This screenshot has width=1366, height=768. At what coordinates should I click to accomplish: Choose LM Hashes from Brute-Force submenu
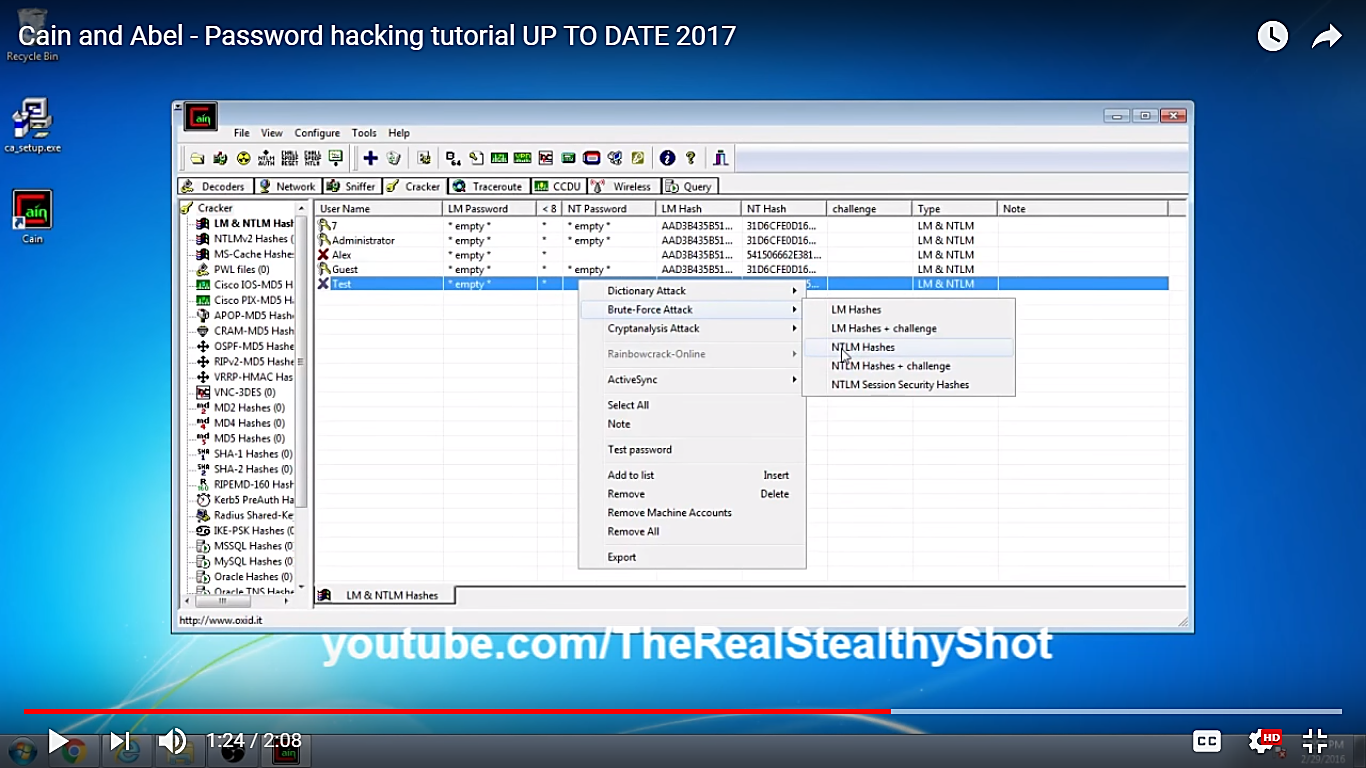(x=909, y=310)
